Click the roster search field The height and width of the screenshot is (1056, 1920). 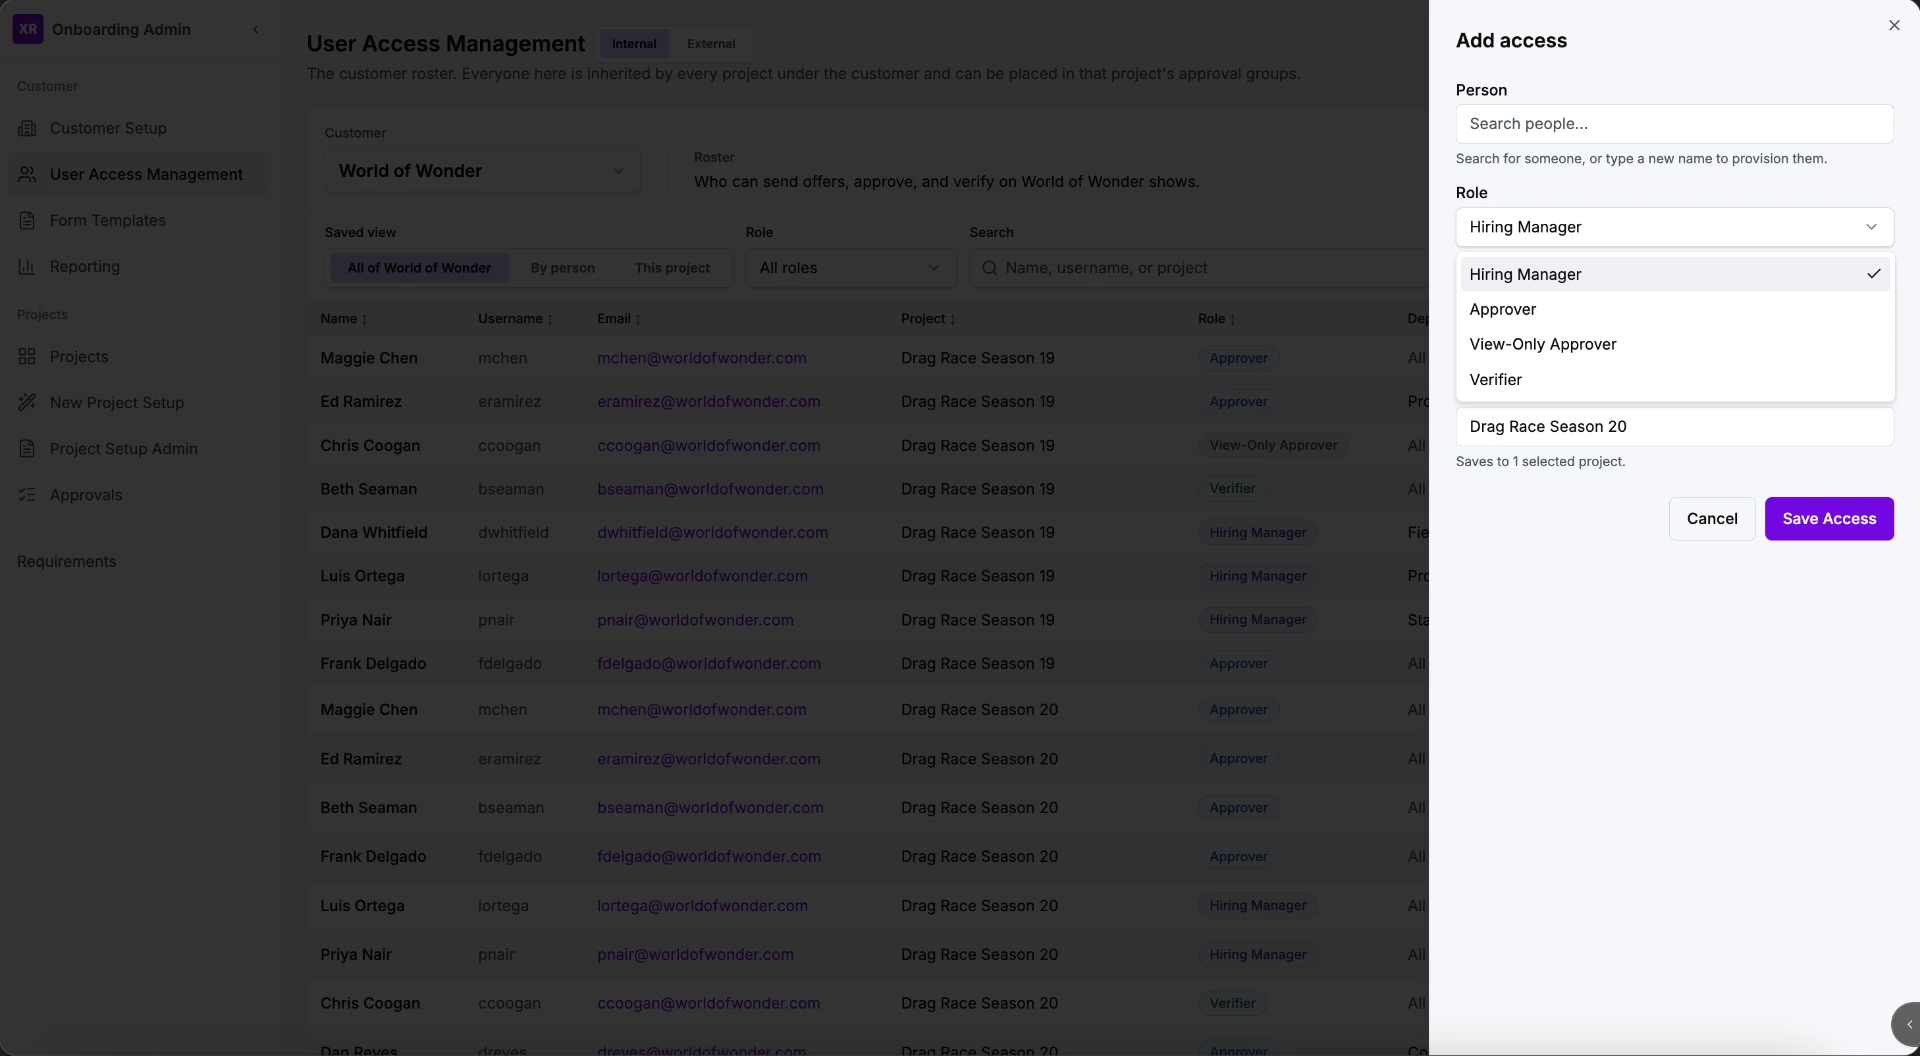[1200, 268]
